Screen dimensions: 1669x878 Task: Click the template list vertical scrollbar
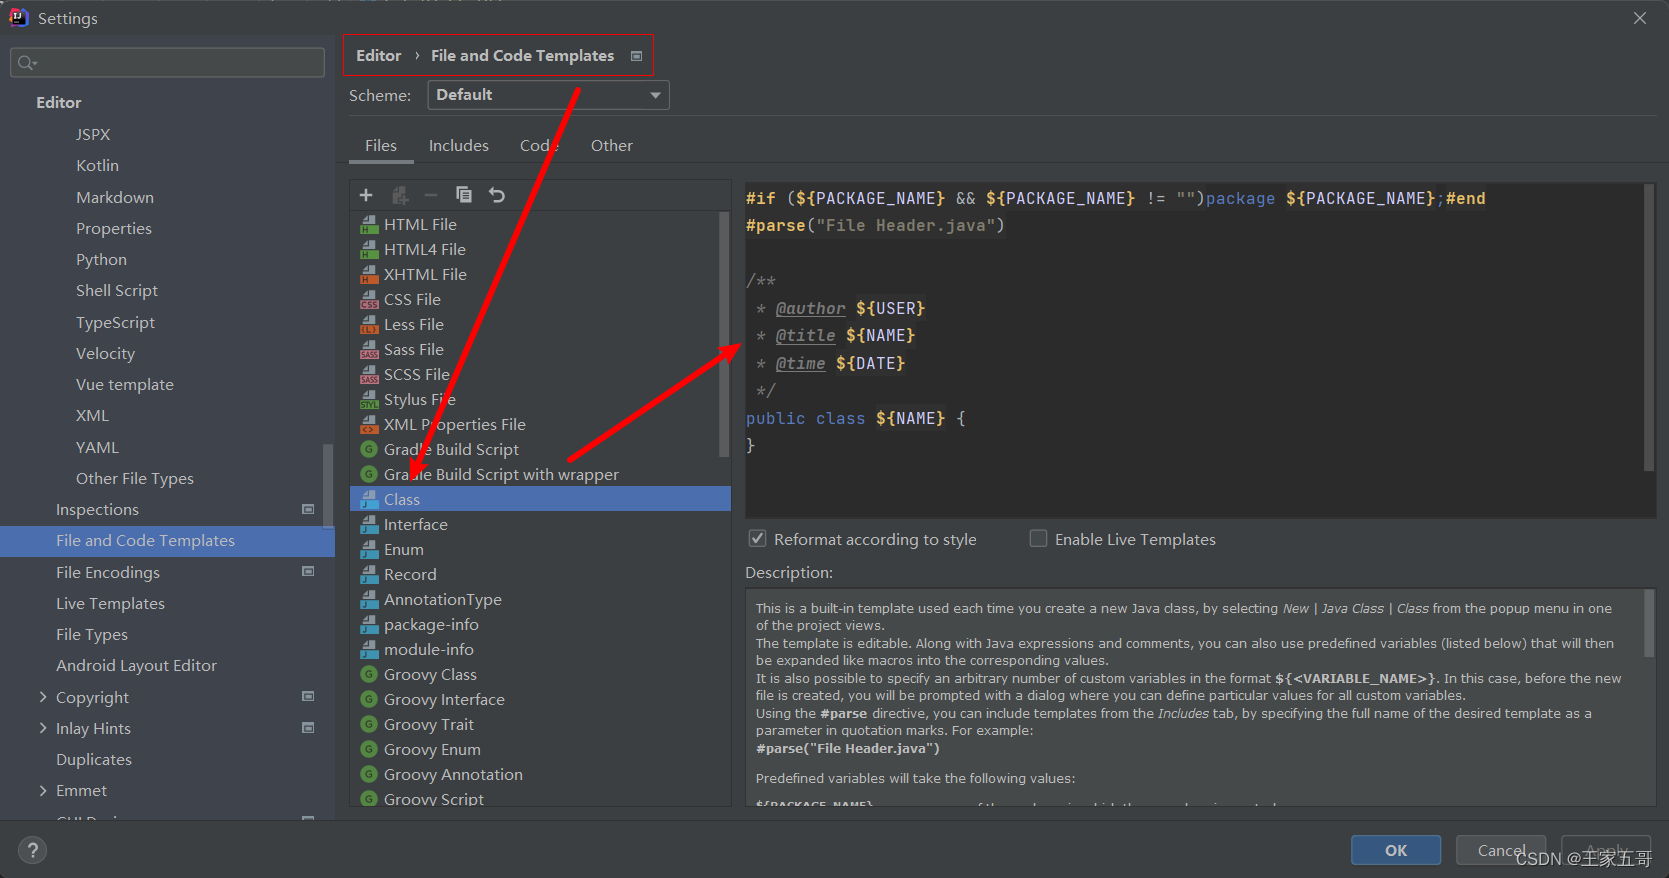724,335
